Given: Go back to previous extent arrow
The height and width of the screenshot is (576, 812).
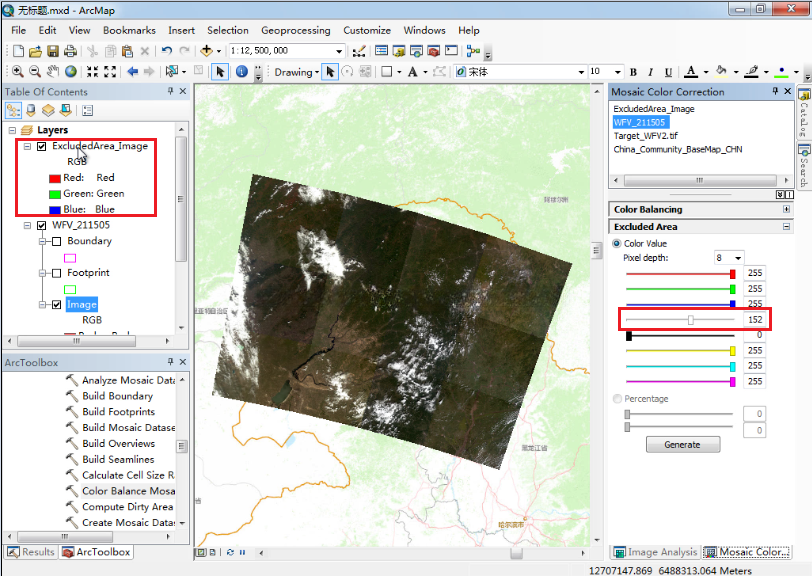Looking at the screenshot, I should click(x=132, y=72).
